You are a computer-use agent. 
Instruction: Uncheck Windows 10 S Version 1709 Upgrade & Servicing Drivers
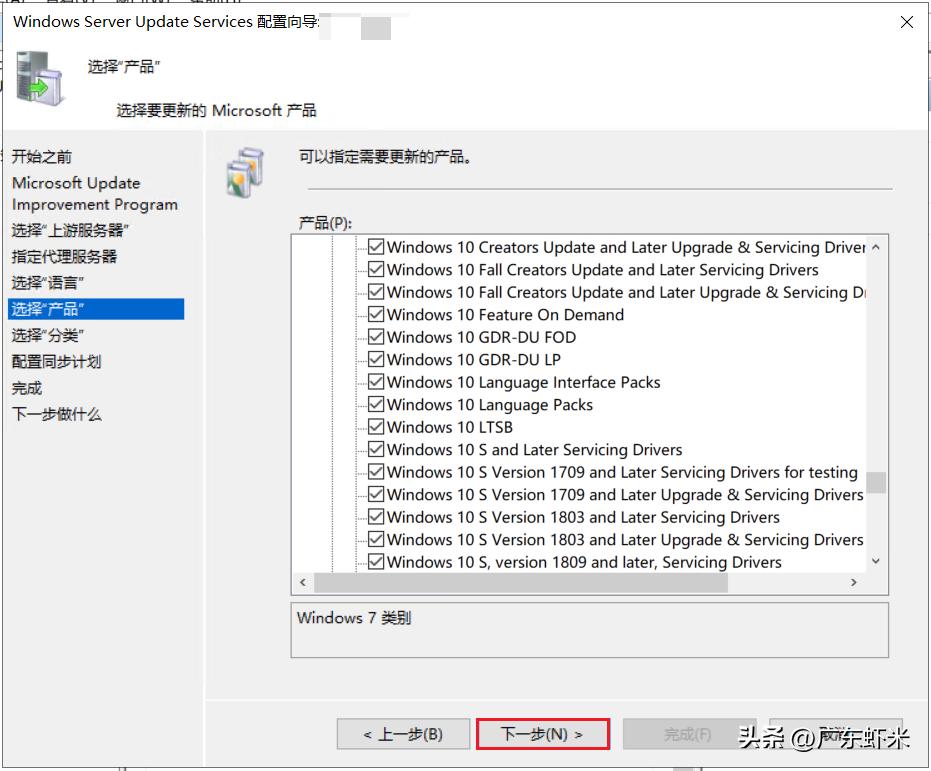click(376, 494)
